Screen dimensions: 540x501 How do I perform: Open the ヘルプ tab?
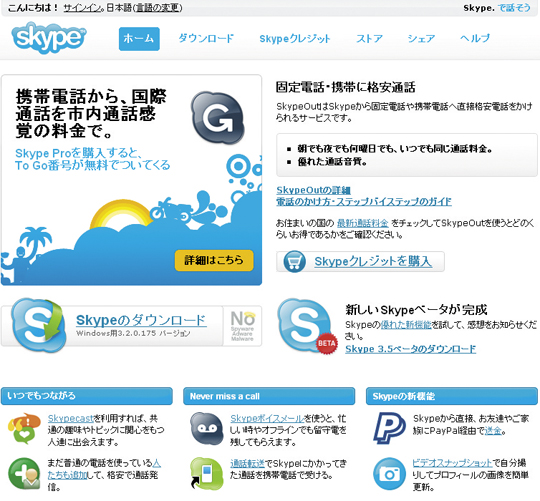click(475, 38)
